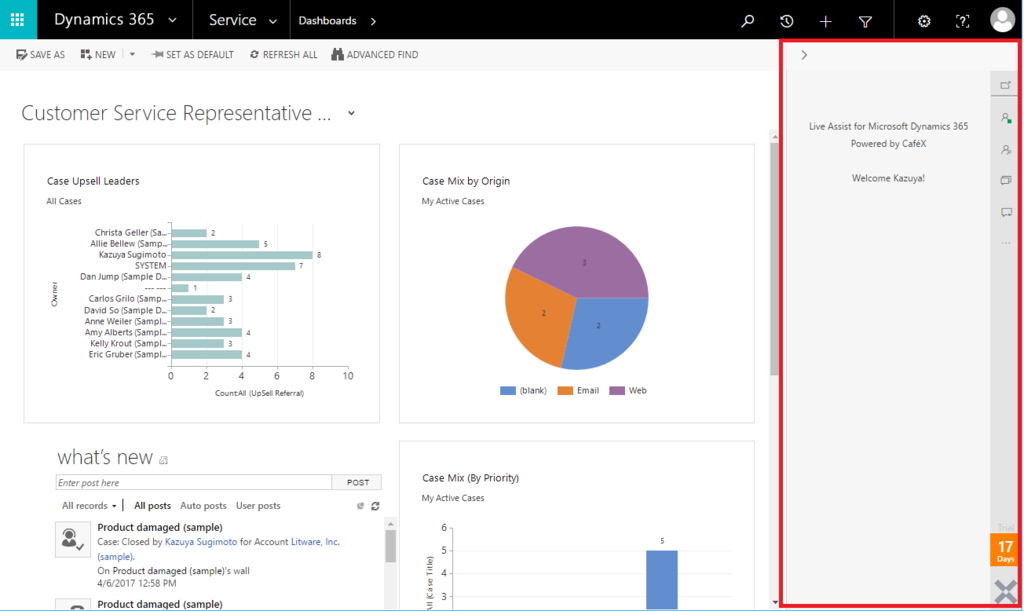Focus the Enter post here field

tap(193, 482)
